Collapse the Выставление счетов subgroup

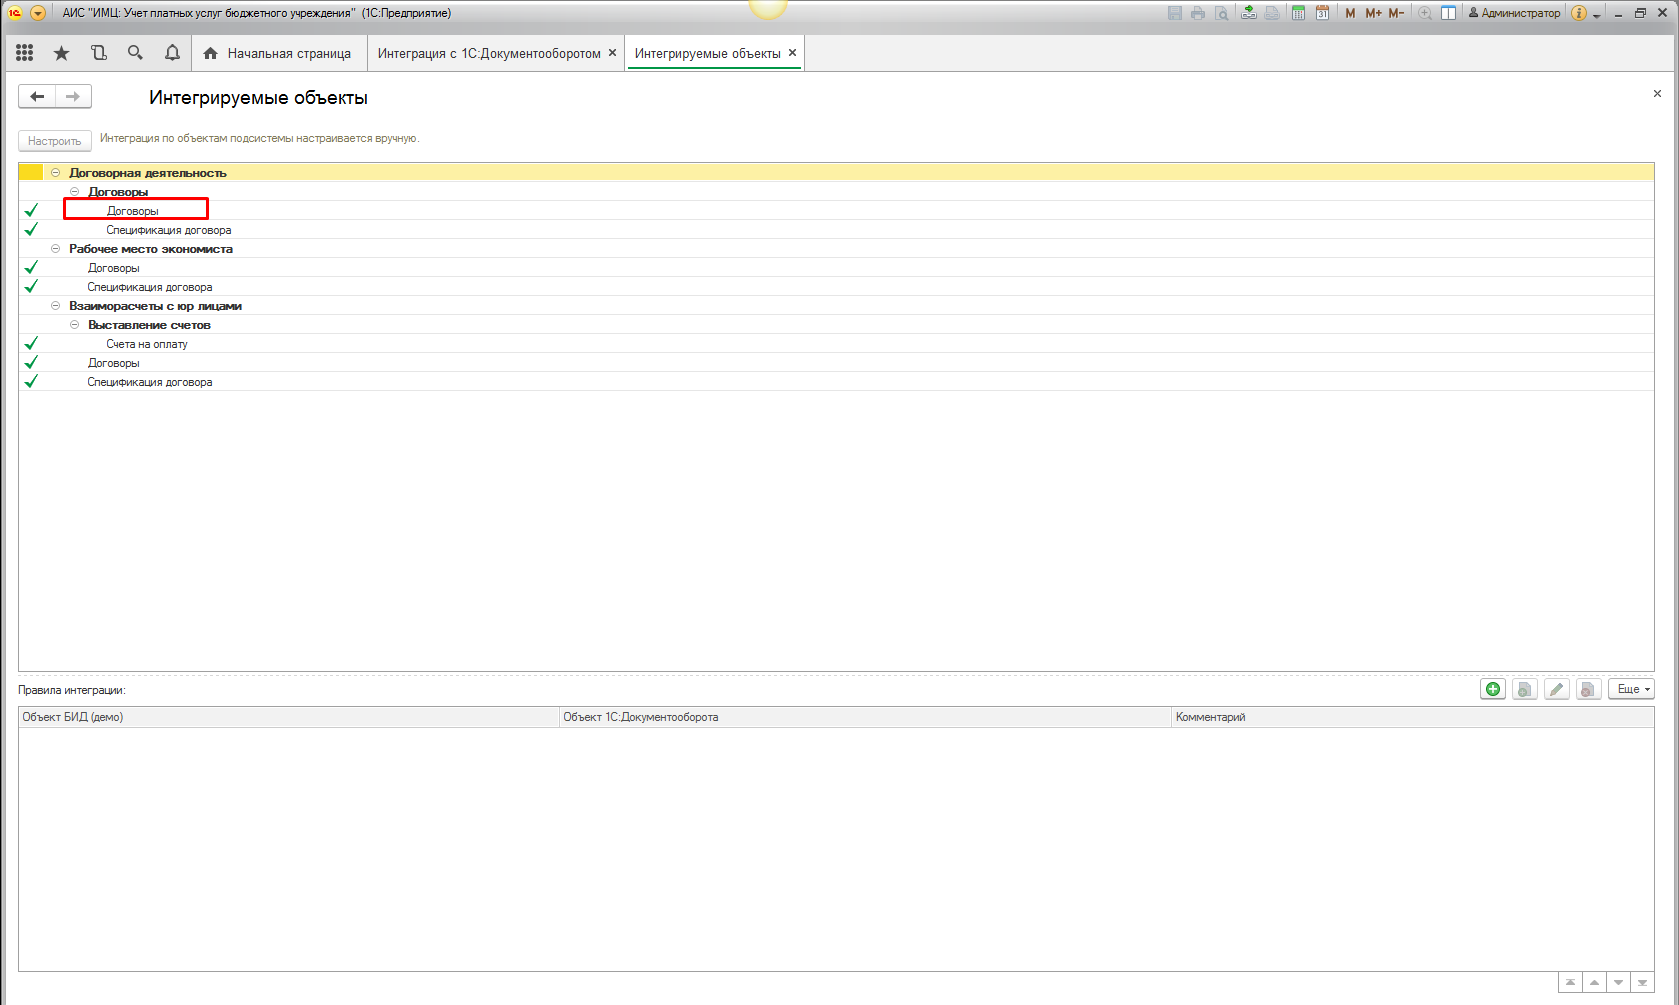75,325
